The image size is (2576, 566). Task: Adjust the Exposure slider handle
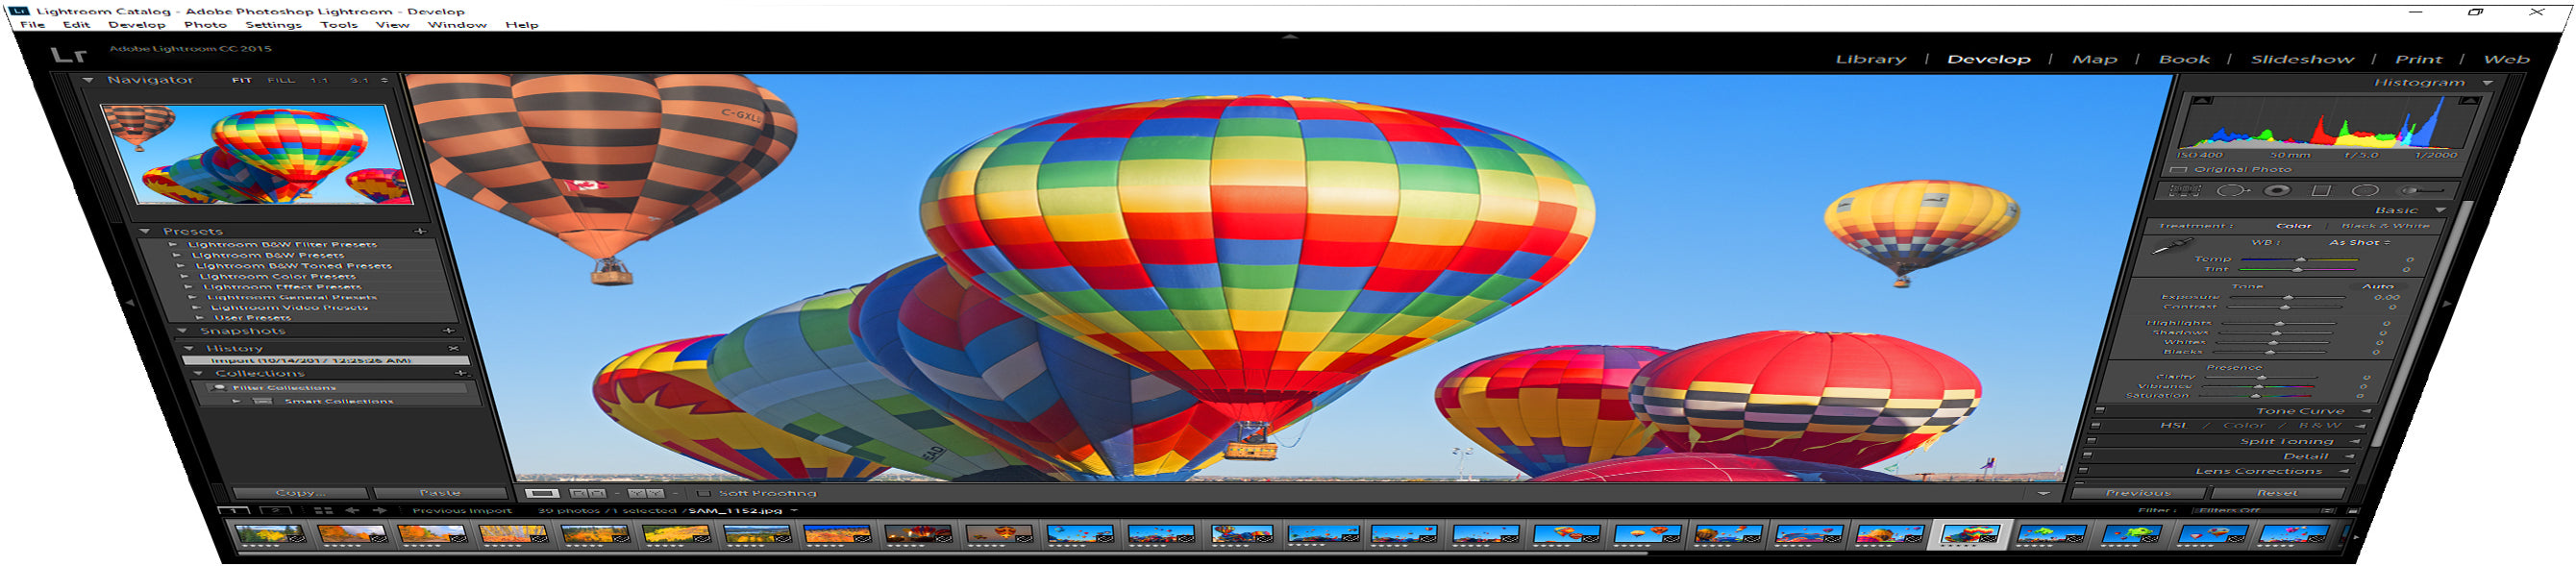click(x=2288, y=297)
